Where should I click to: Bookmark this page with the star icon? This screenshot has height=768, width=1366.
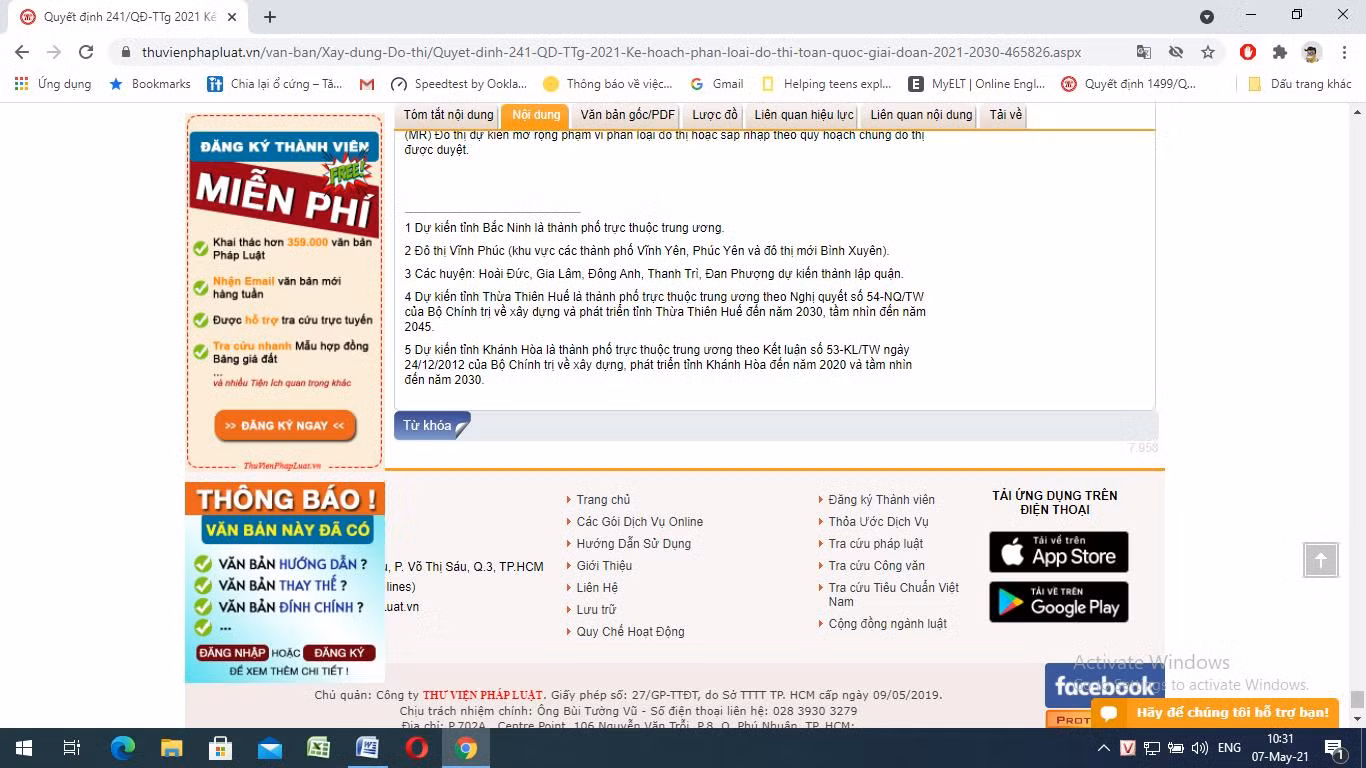pos(1208,52)
